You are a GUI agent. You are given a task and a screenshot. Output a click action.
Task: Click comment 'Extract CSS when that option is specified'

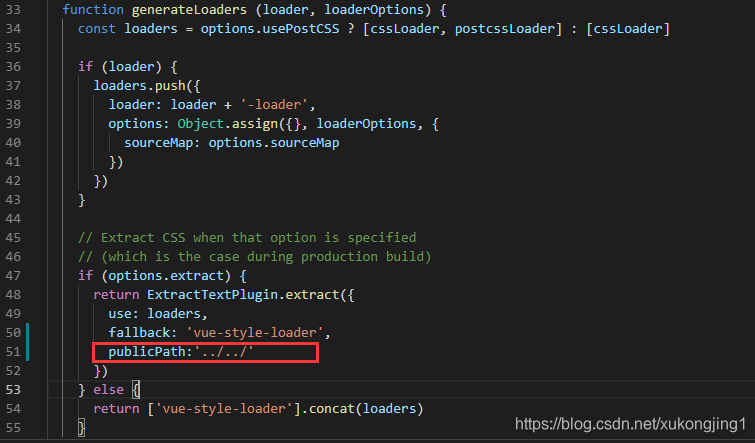pyautogui.click(x=259, y=237)
